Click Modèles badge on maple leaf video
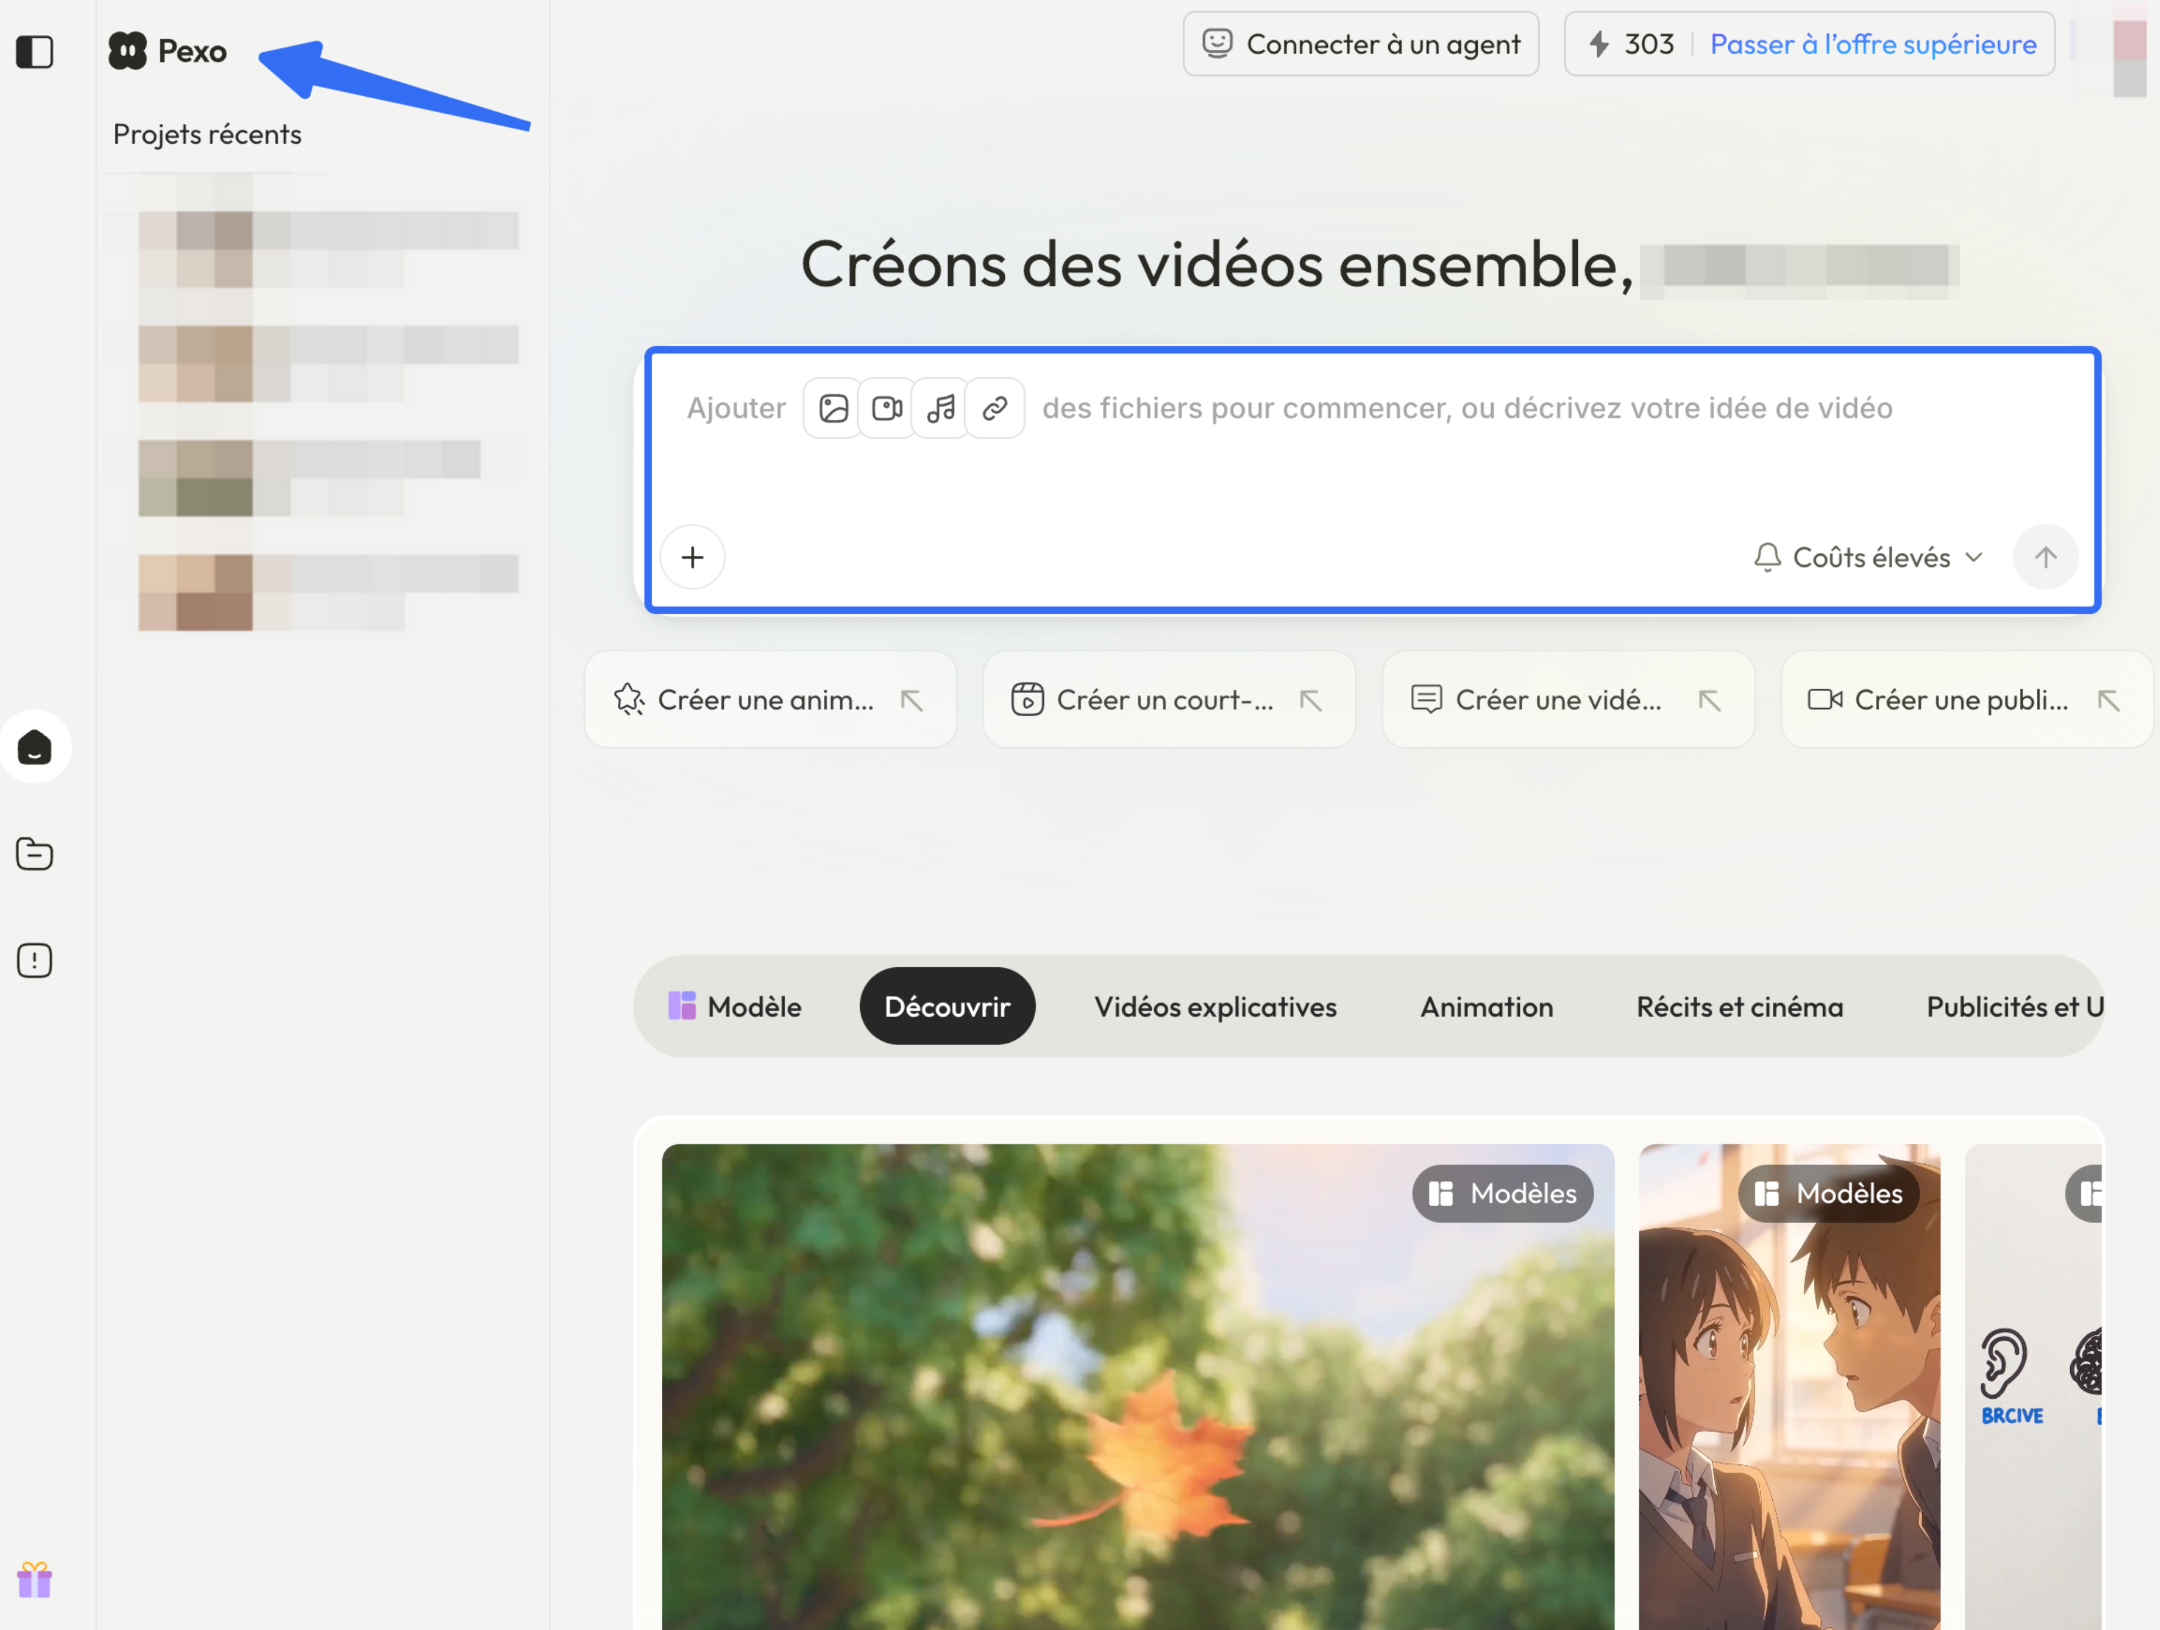2160x1630 pixels. click(1502, 1193)
